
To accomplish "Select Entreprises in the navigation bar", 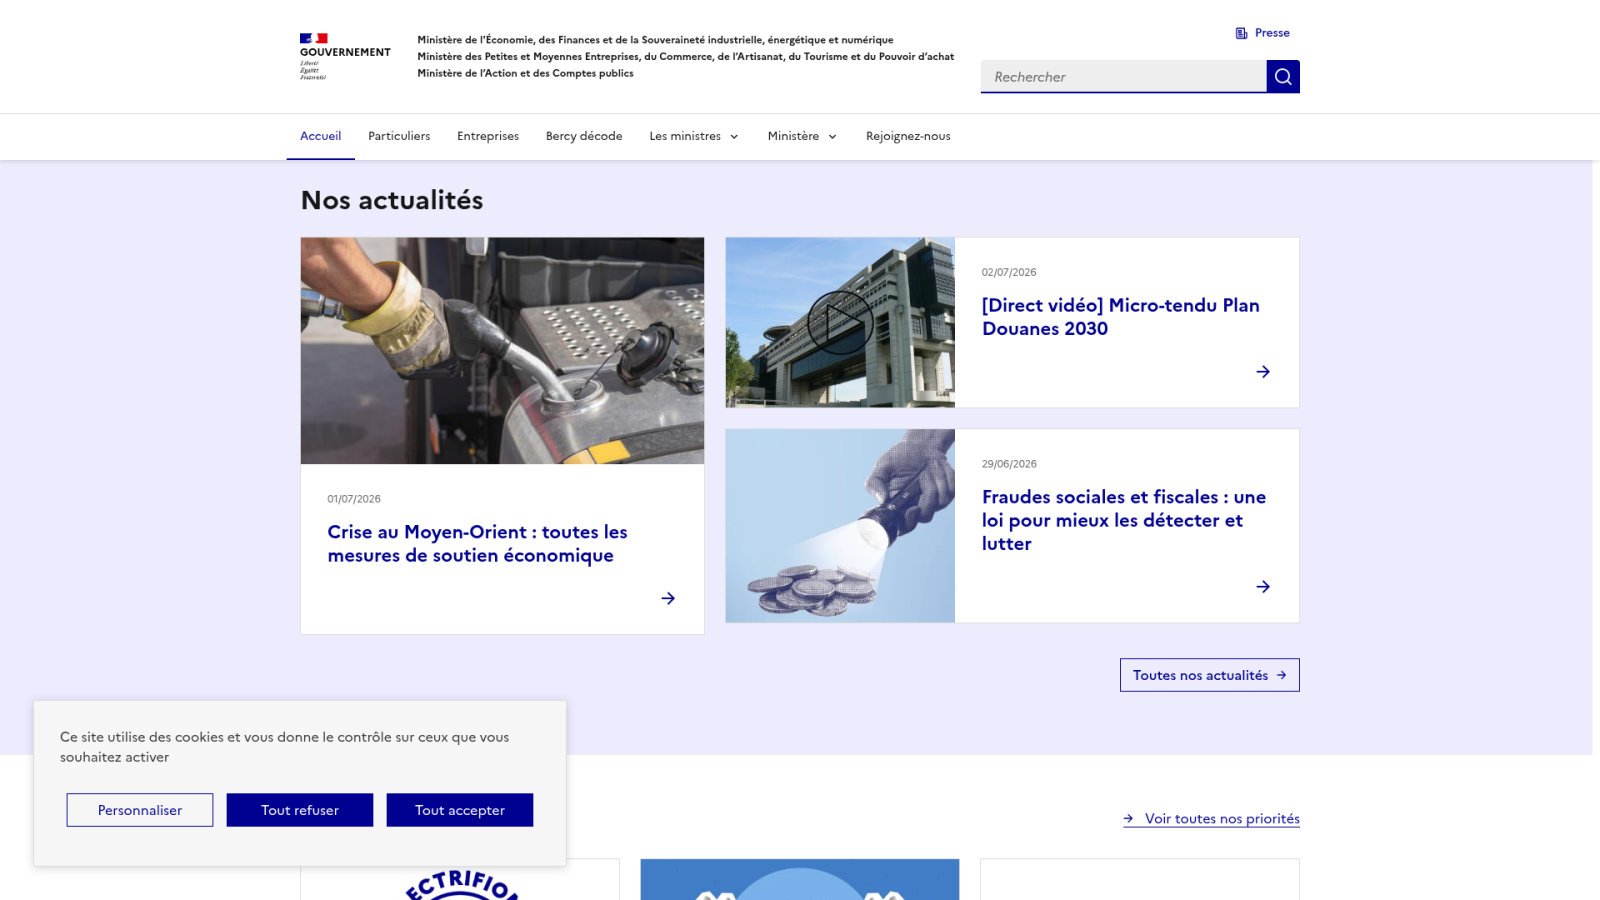I will tap(488, 136).
